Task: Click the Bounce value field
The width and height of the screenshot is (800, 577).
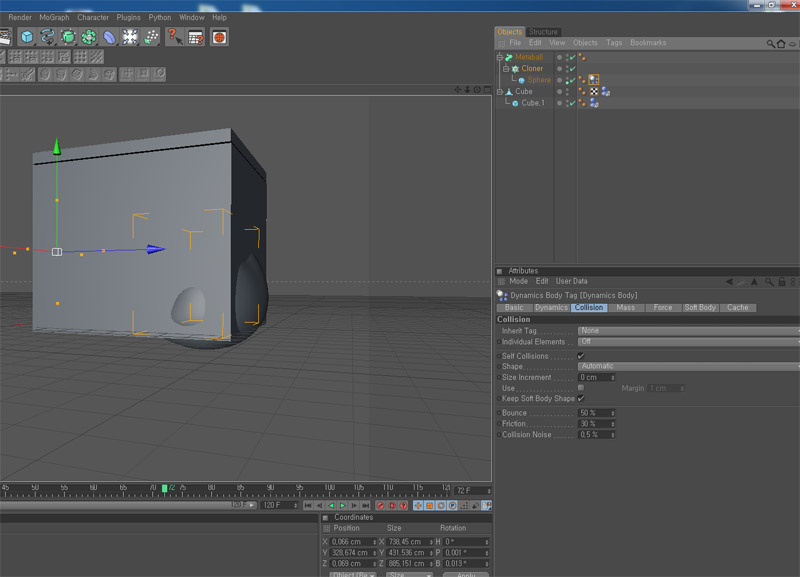Action: coord(594,413)
